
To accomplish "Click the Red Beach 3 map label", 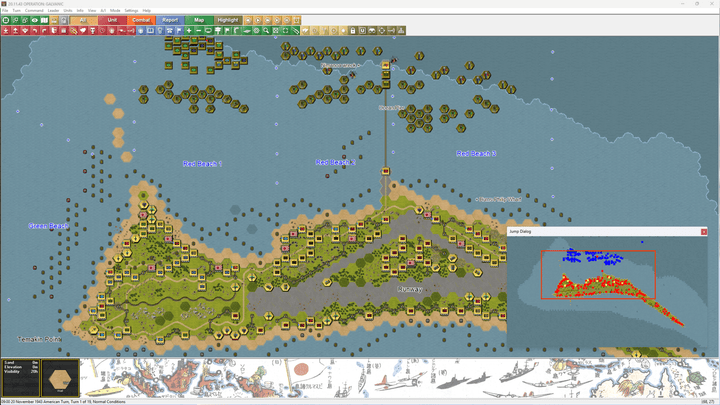I will click(476, 153).
